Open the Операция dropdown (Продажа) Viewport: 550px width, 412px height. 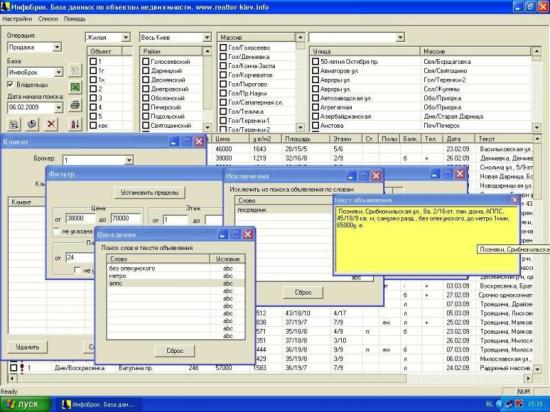click(57, 47)
